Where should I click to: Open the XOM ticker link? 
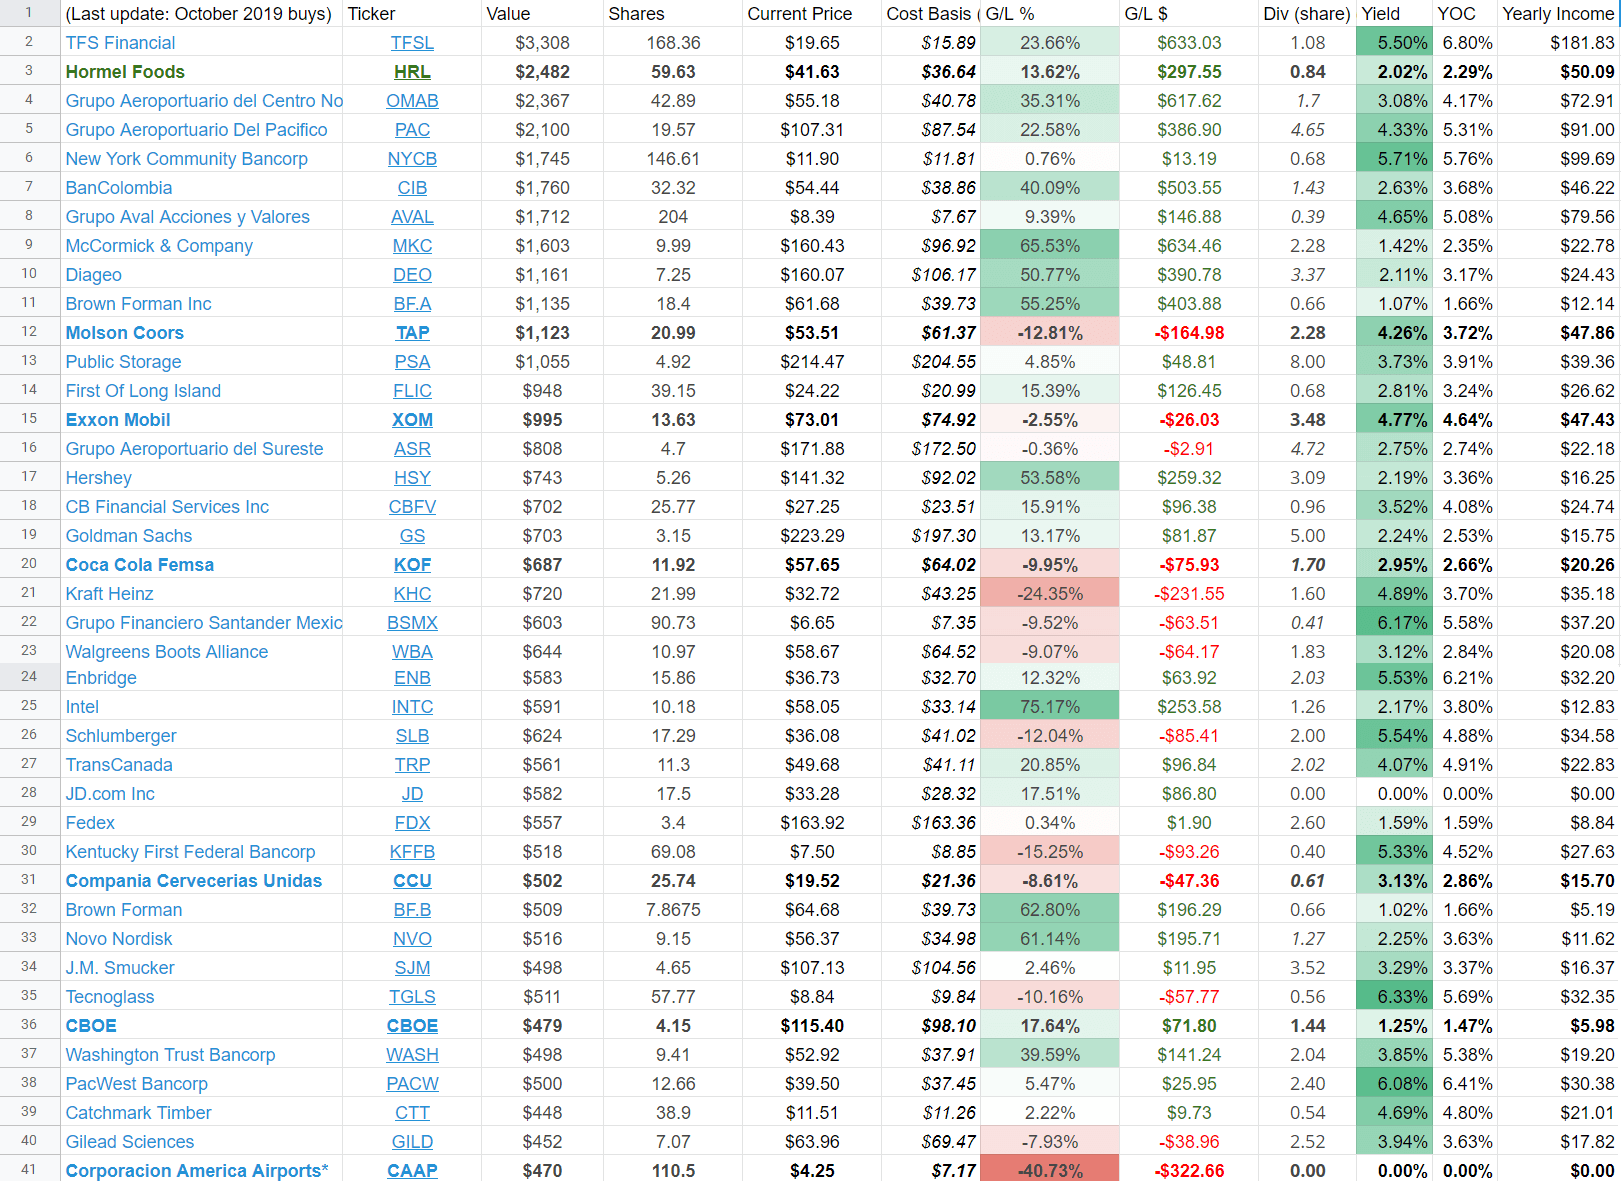point(412,420)
